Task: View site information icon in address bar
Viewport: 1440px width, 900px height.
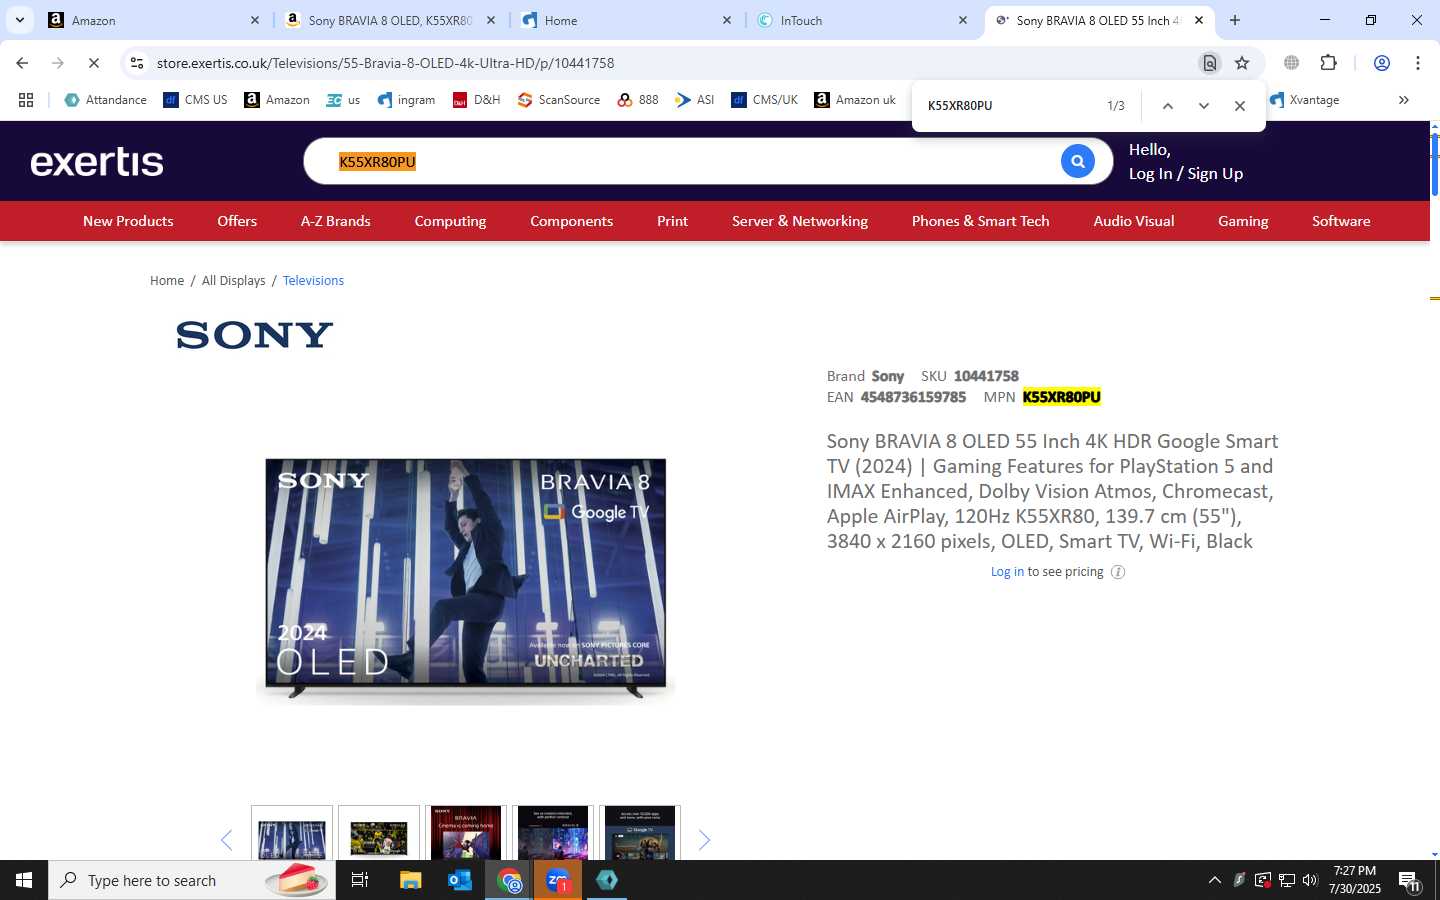Action: tap(137, 63)
